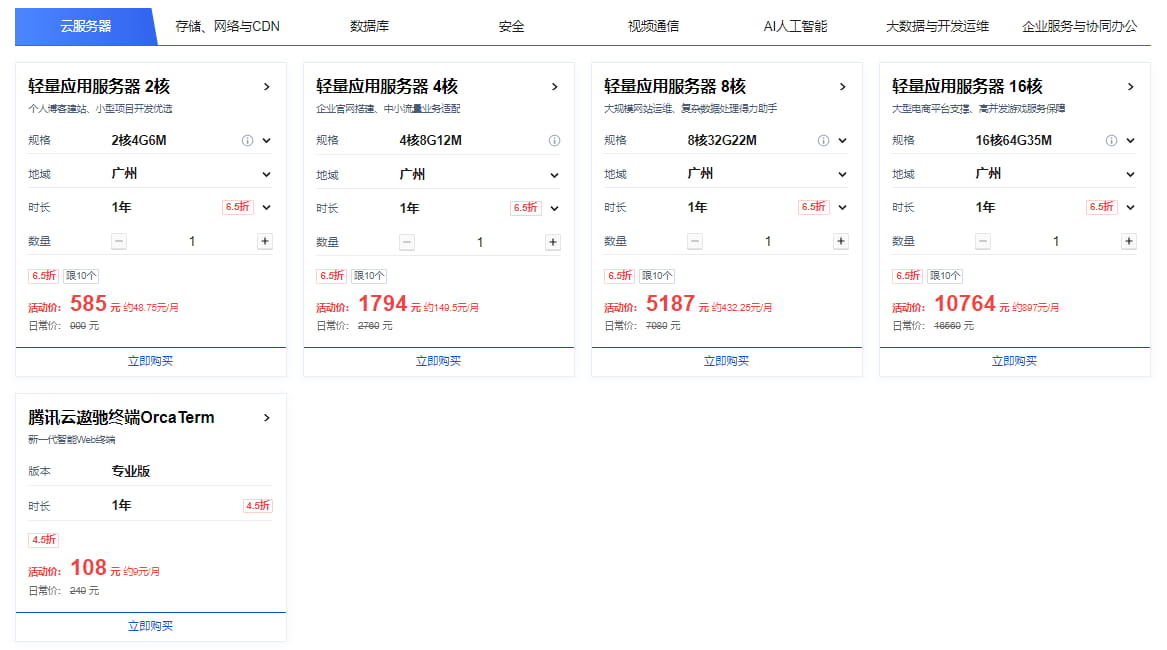Click the arrow beside 轻量应用服务器 8核
This screenshot has height=650, width=1167.
coord(843,87)
